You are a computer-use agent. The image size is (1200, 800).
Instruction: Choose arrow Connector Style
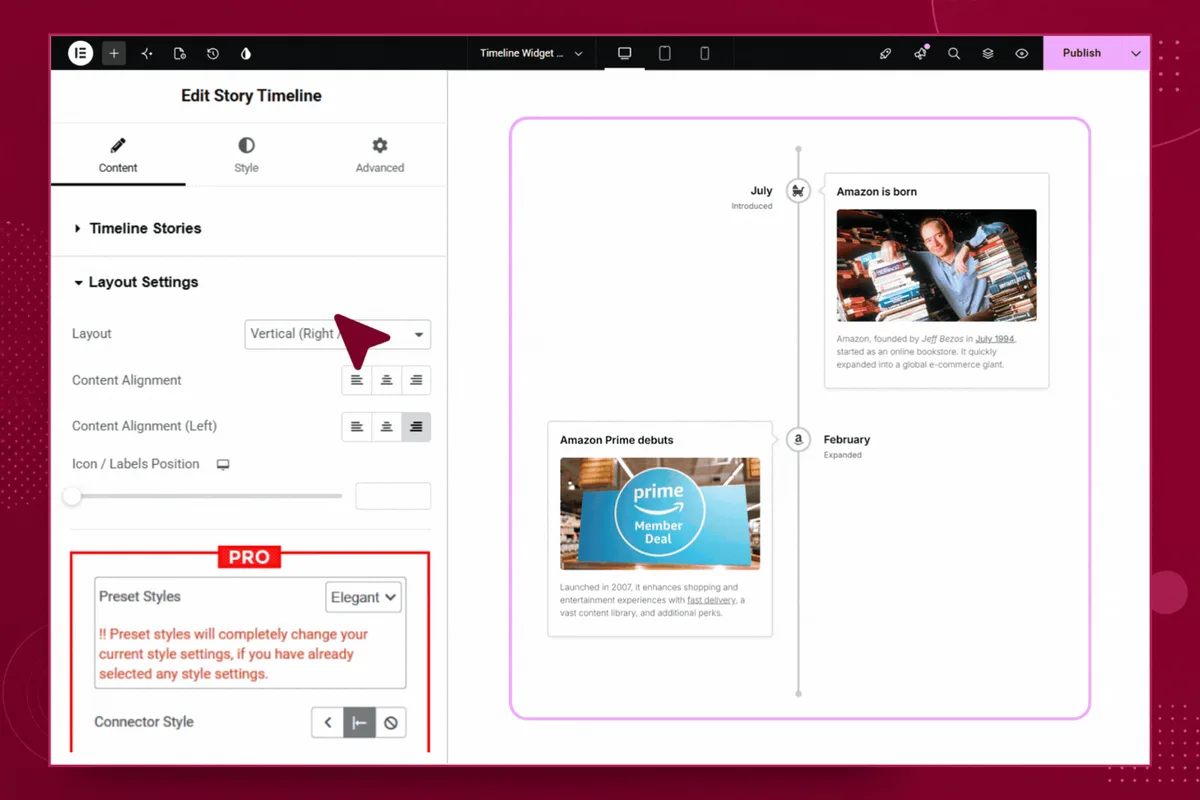[328, 722]
